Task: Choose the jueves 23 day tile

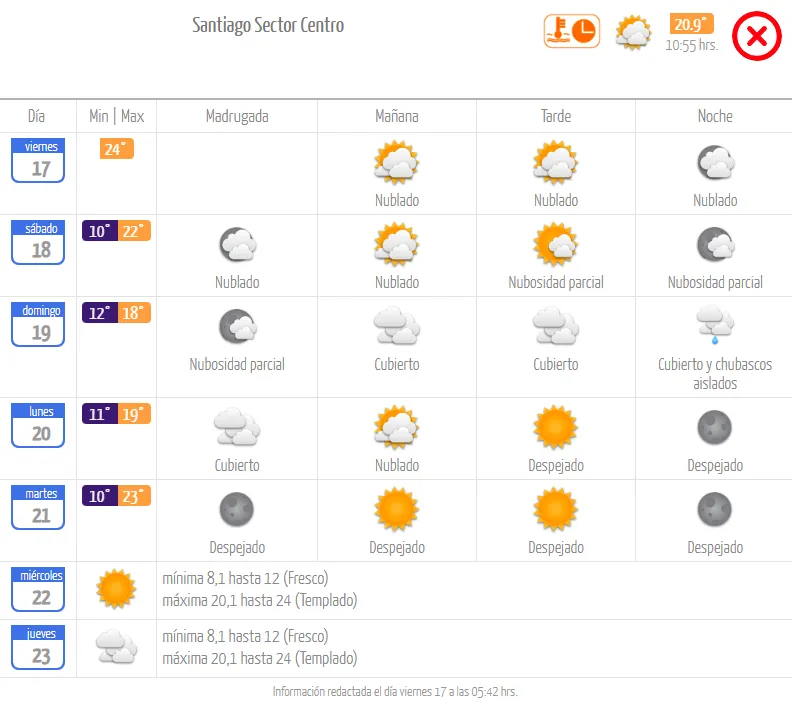Action: pyautogui.click(x=40, y=647)
